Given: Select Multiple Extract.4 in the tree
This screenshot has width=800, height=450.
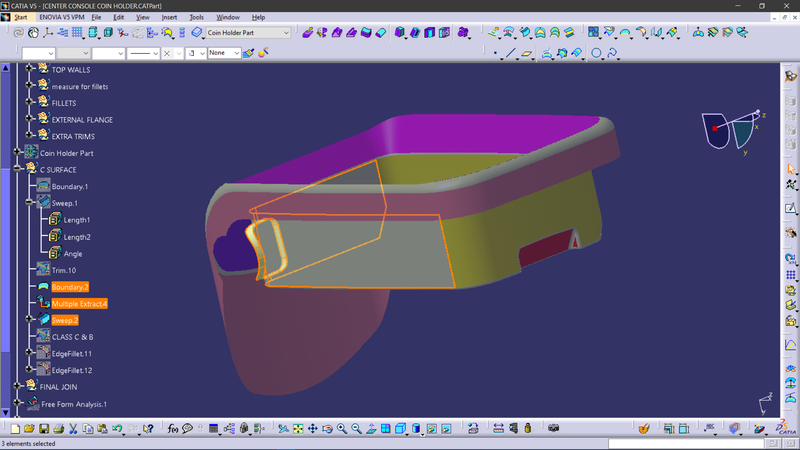Looking at the screenshot, I should (80, 304).
